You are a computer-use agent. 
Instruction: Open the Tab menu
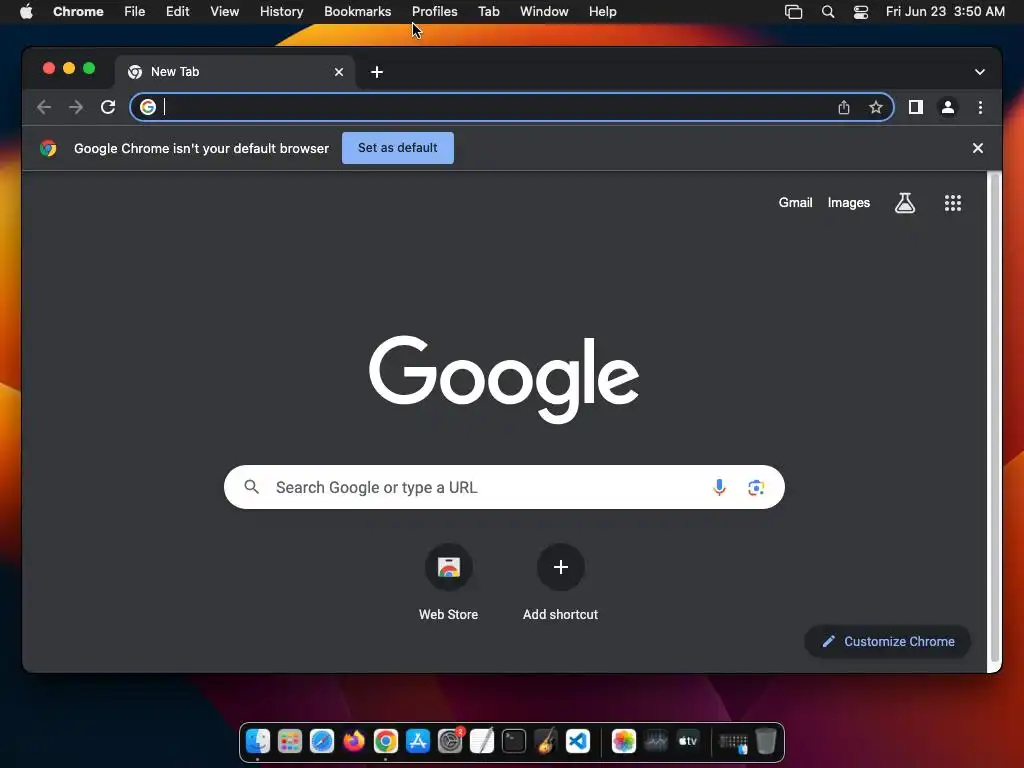click(x=488, y=11)
